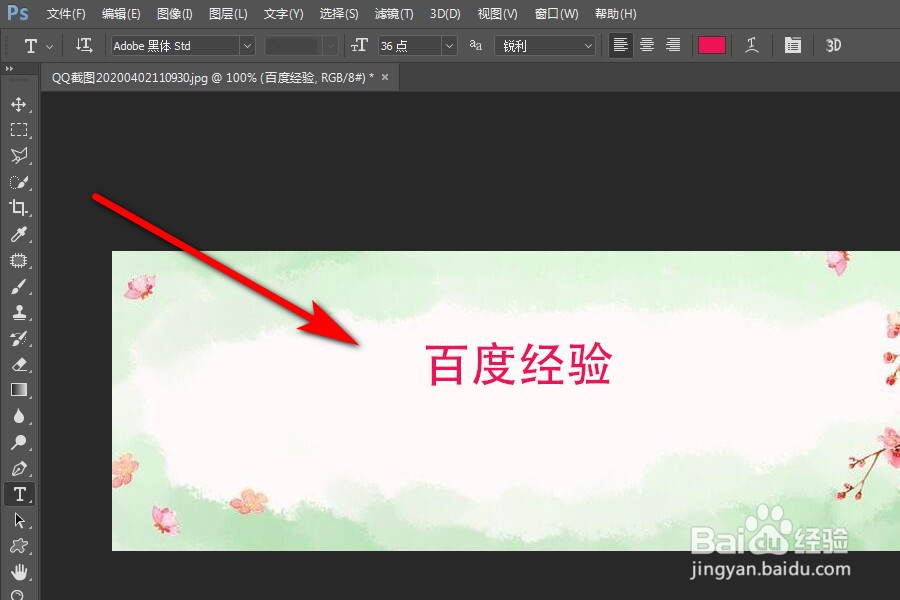
Task: Open the 文字(Y) menu
Action: coord(284,14)
